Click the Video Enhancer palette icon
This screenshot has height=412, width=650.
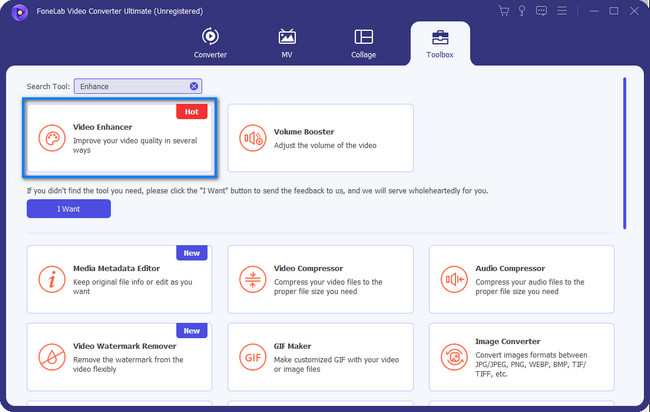(x=52, y=138)
